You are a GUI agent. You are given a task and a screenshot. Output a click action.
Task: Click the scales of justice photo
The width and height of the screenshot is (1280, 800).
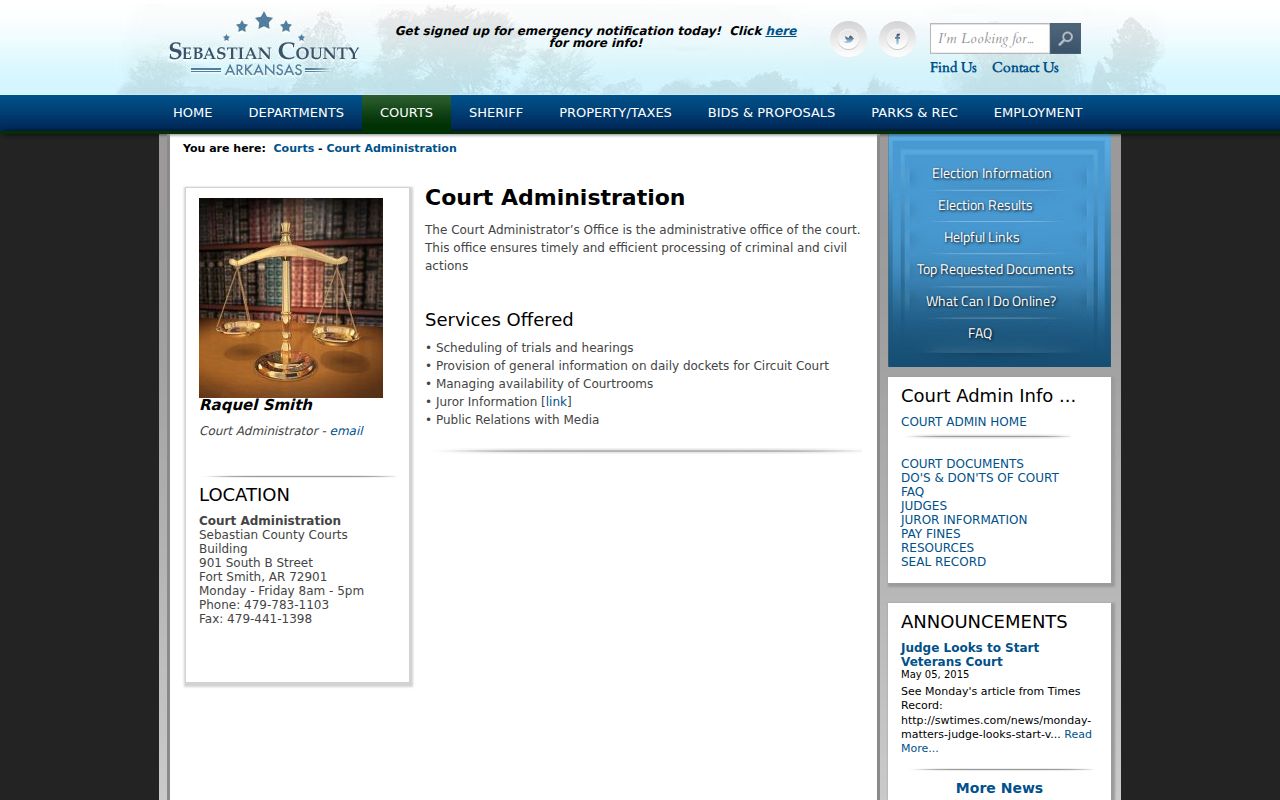click(291, 298)
